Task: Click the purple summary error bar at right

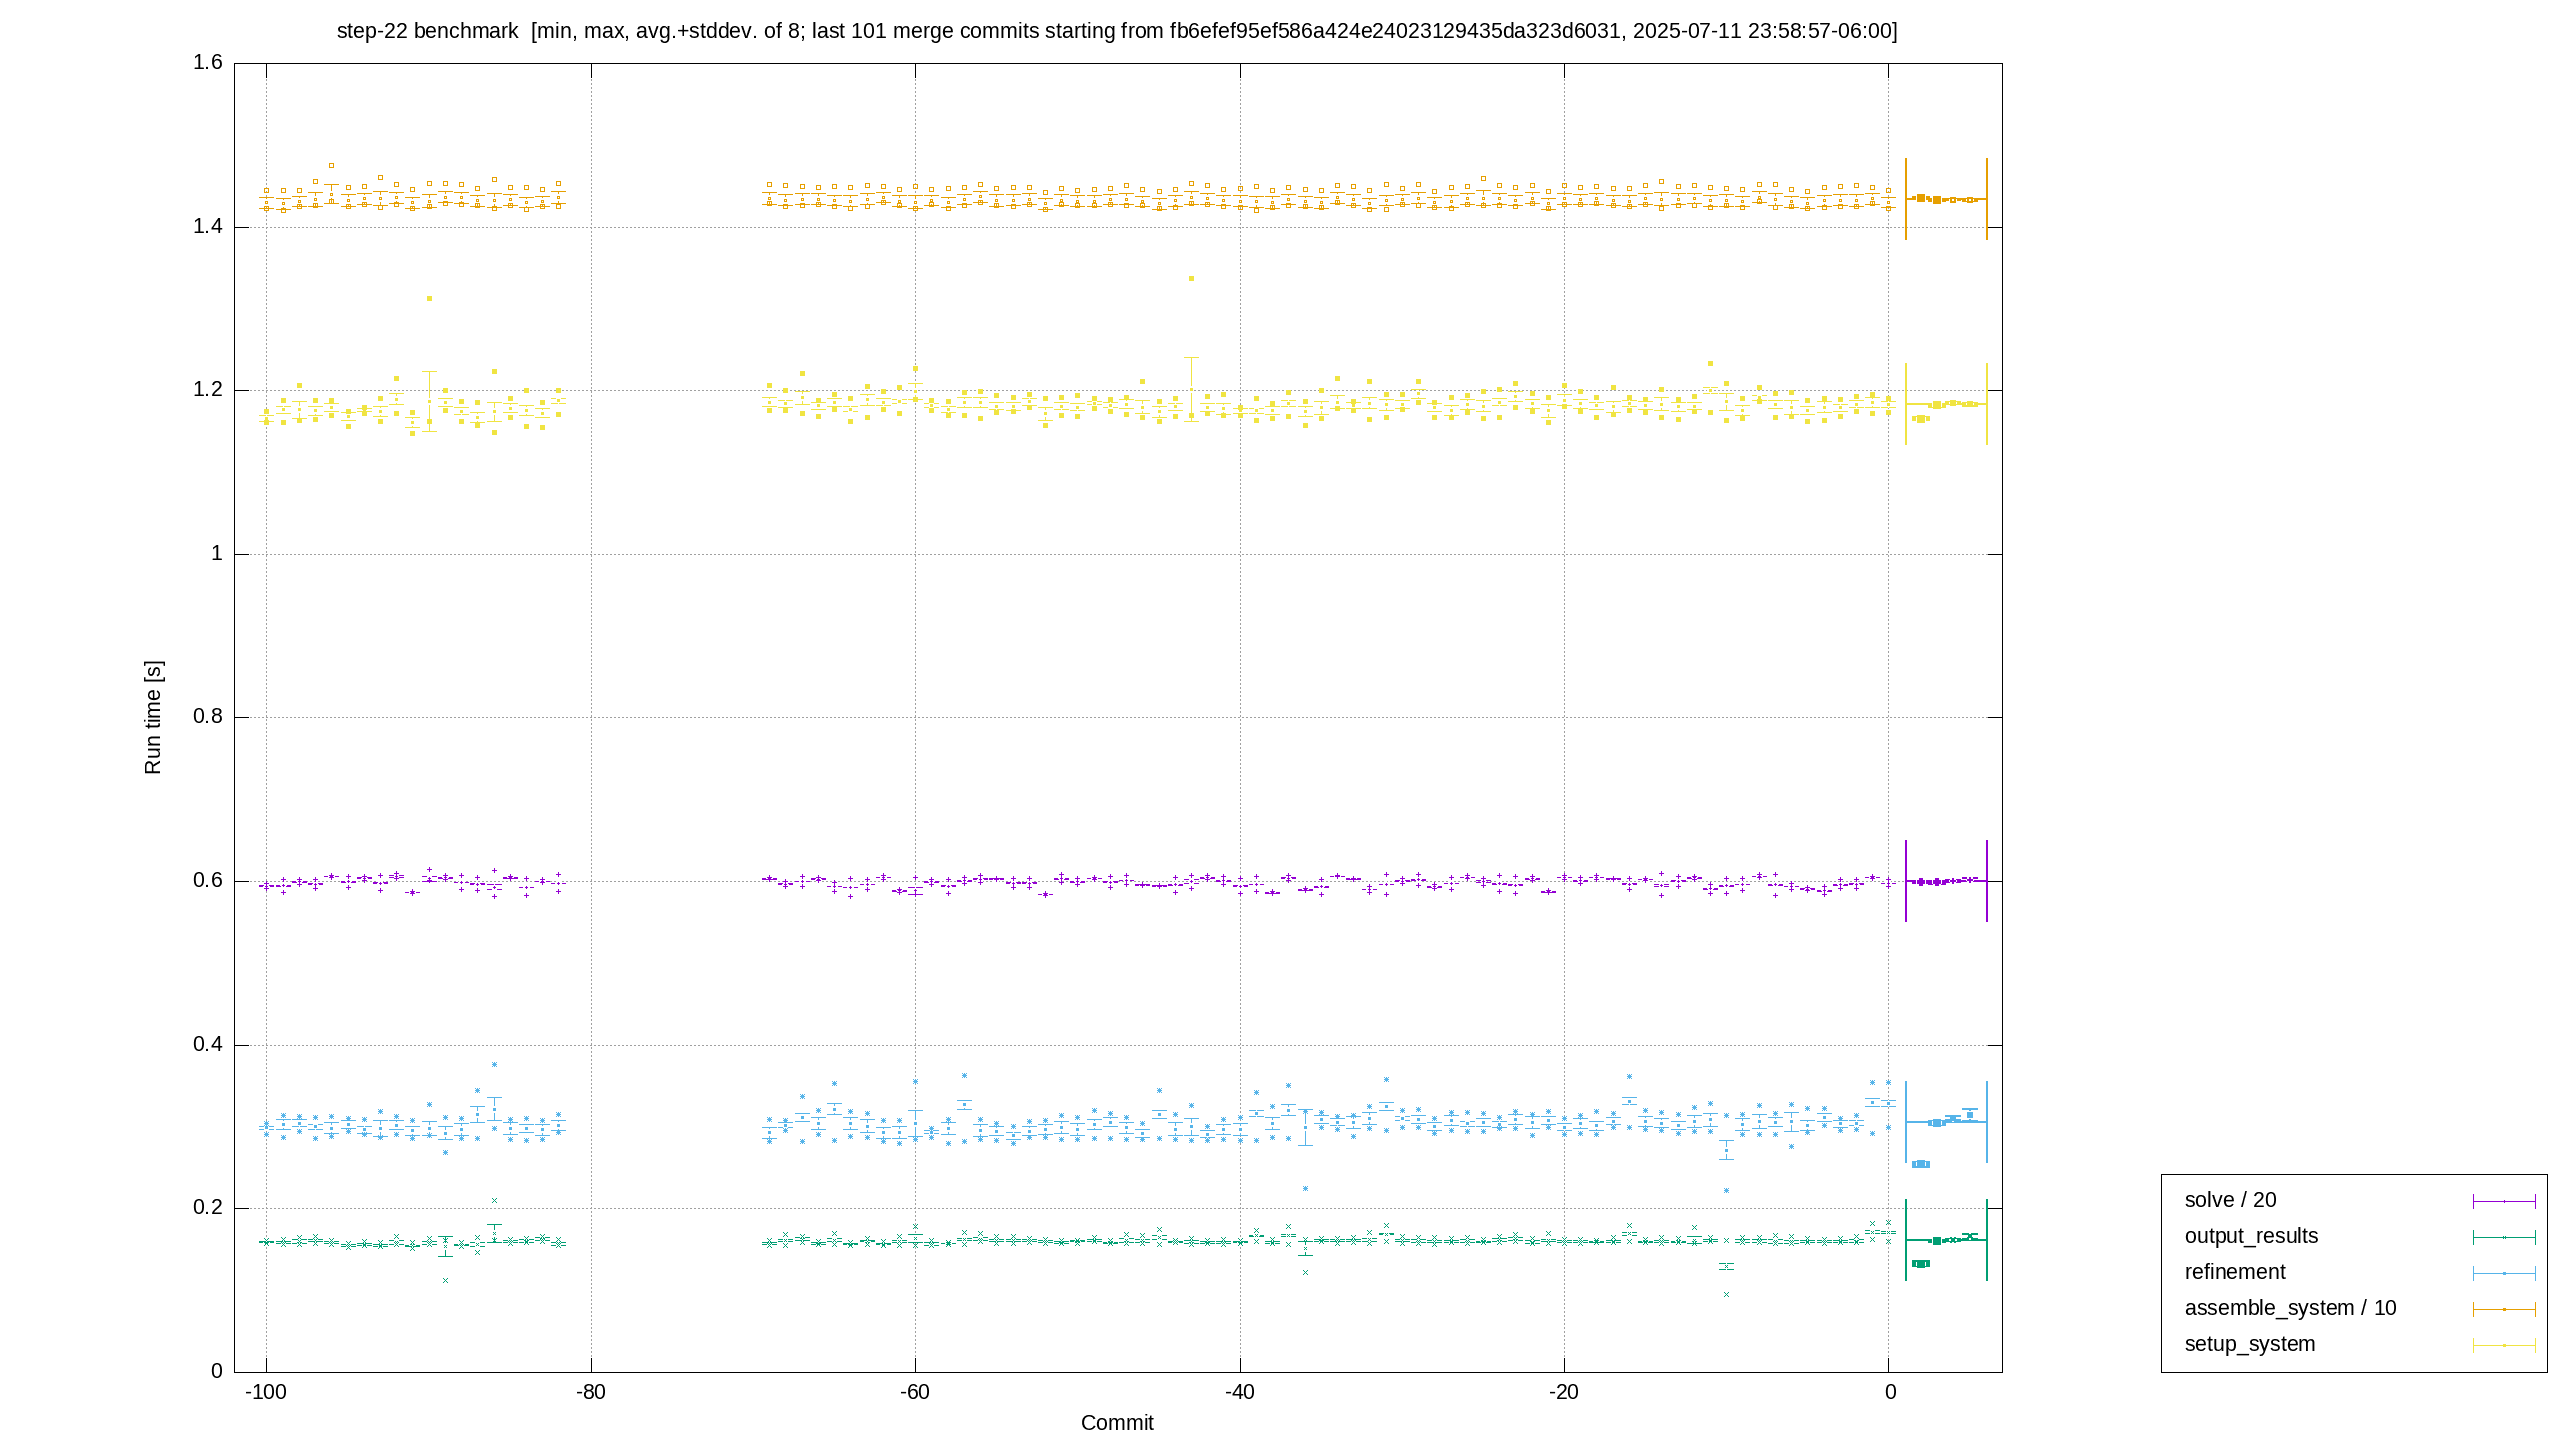Action: point(1946,881)
